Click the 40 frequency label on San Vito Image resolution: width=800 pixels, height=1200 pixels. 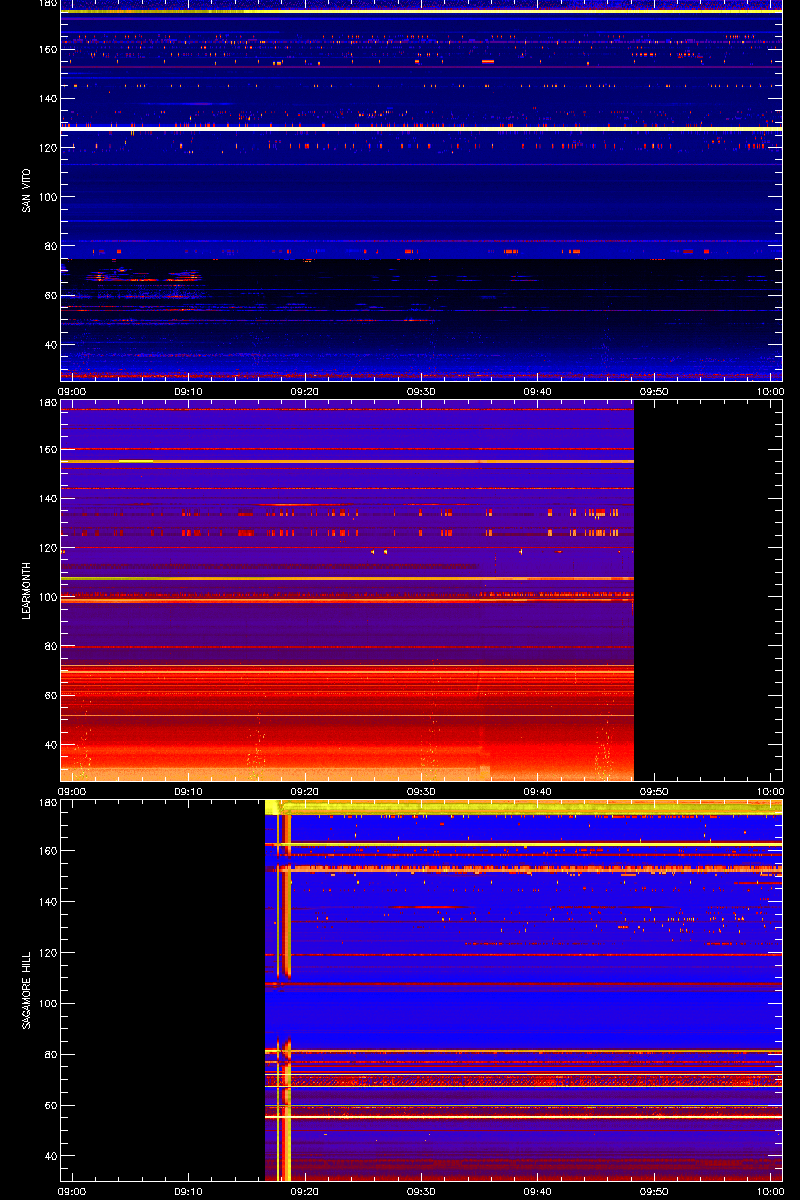tap(49, 345)
